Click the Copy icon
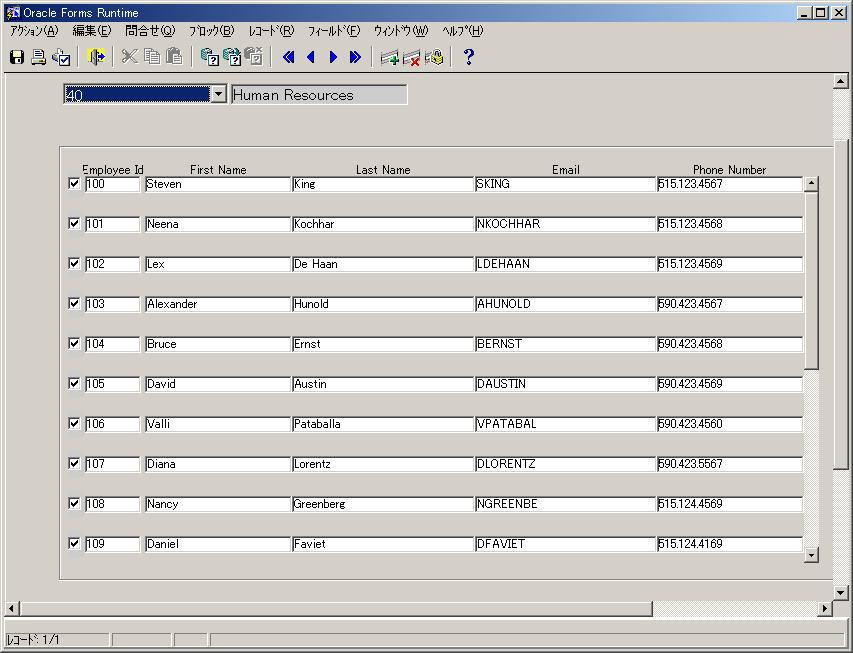The image size is (853, 653). tap(152, 57)
